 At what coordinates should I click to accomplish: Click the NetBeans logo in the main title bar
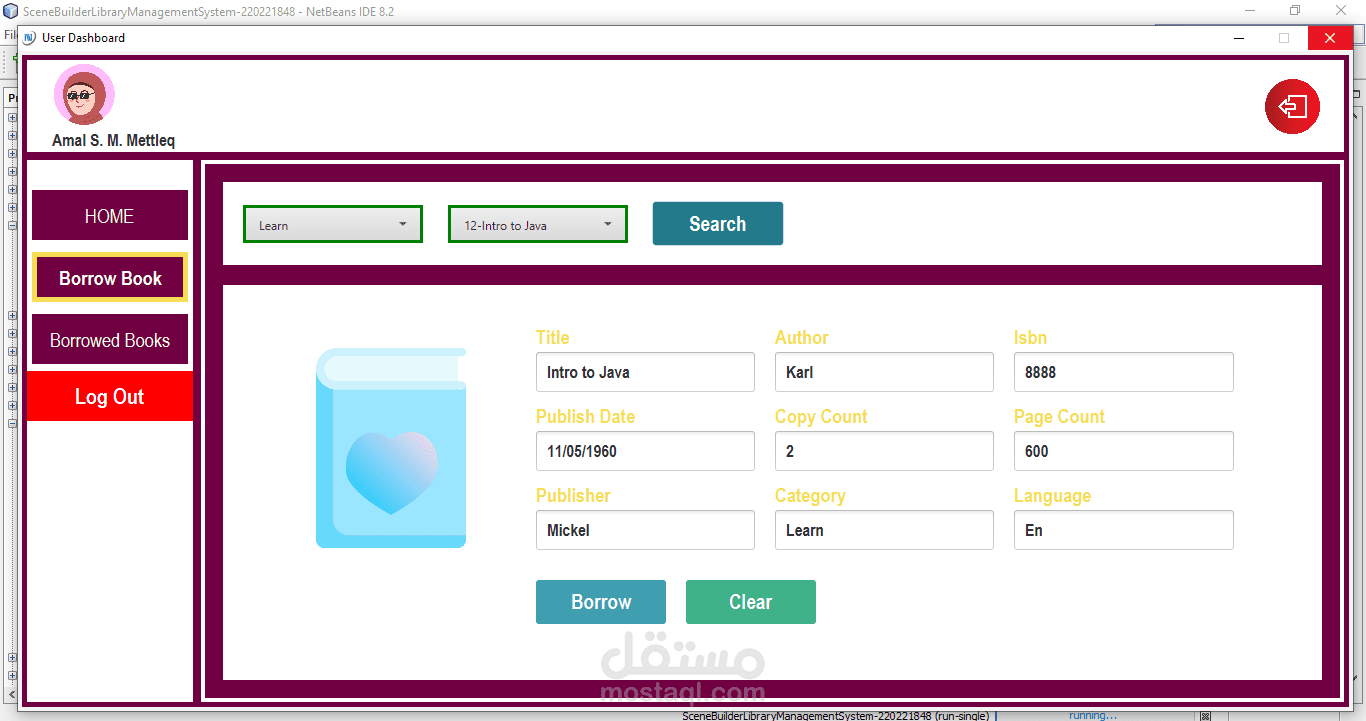[x=11, y=11]
